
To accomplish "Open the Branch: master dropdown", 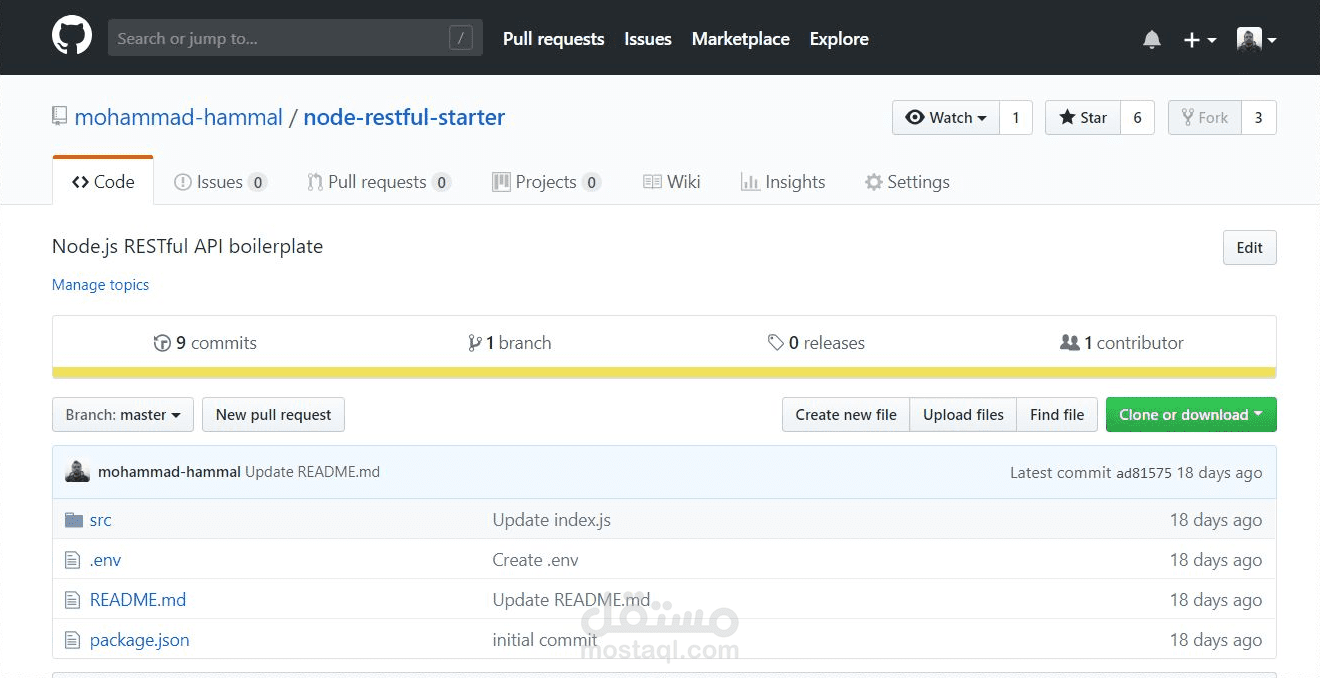I will (x=122, y=414).
